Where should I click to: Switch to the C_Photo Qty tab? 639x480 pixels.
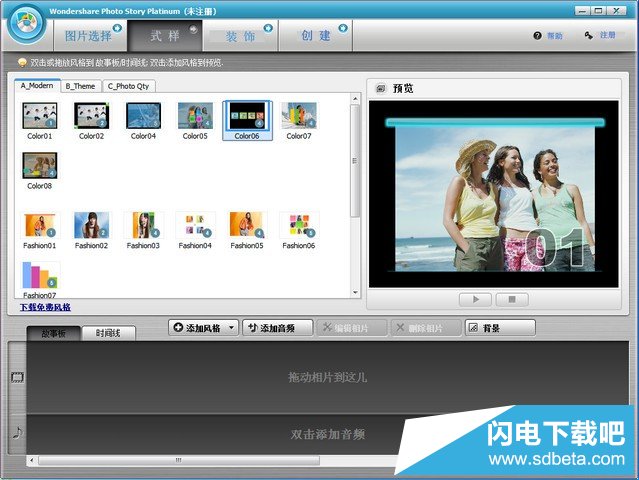(x=128, y=86)
